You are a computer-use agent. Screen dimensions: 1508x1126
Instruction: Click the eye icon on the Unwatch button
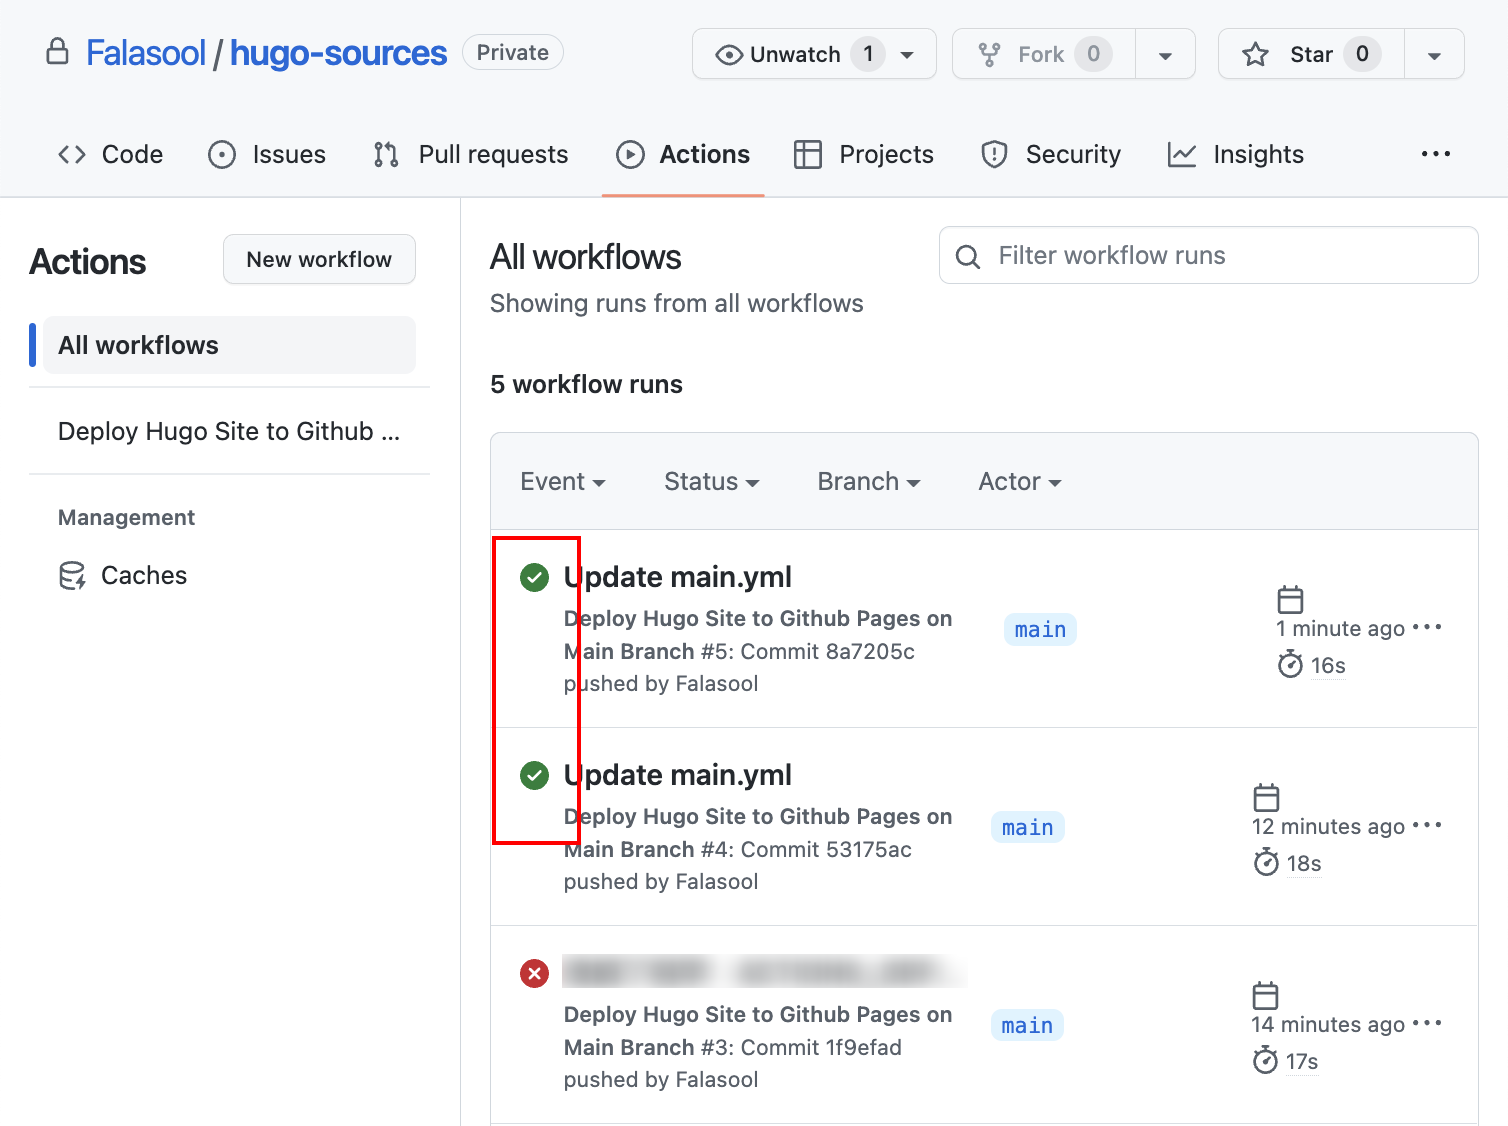(730, 55)
